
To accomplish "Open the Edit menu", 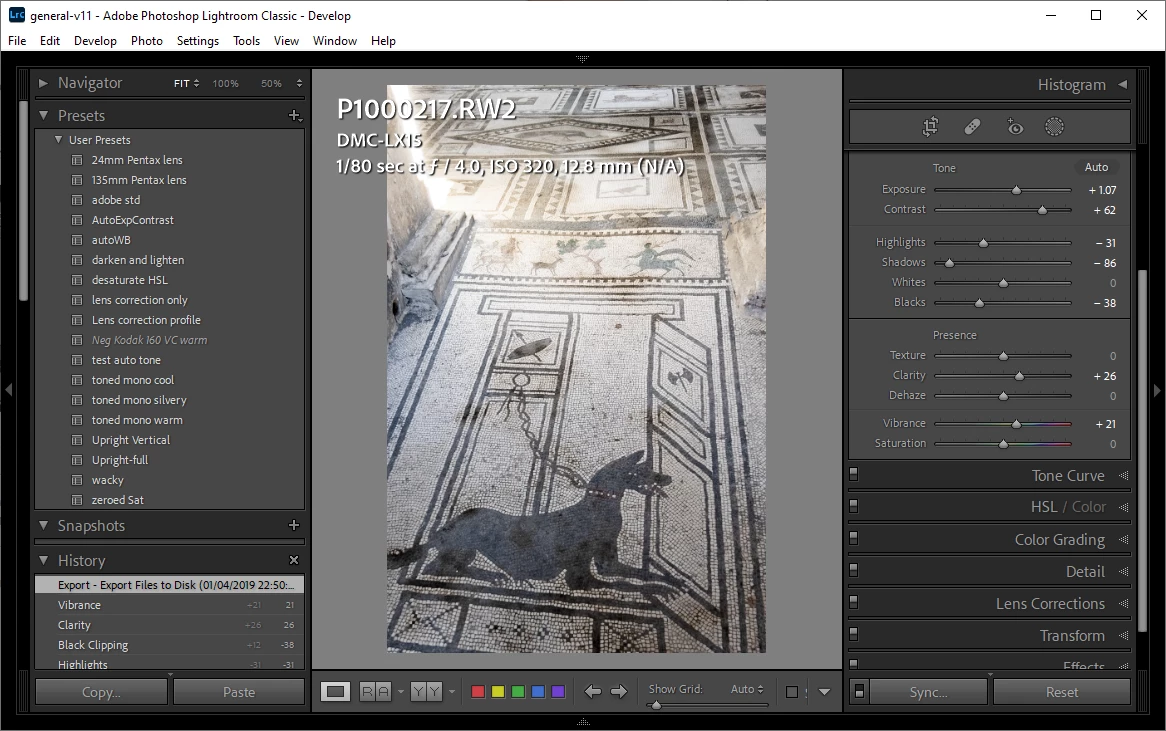I will [50, 41].
